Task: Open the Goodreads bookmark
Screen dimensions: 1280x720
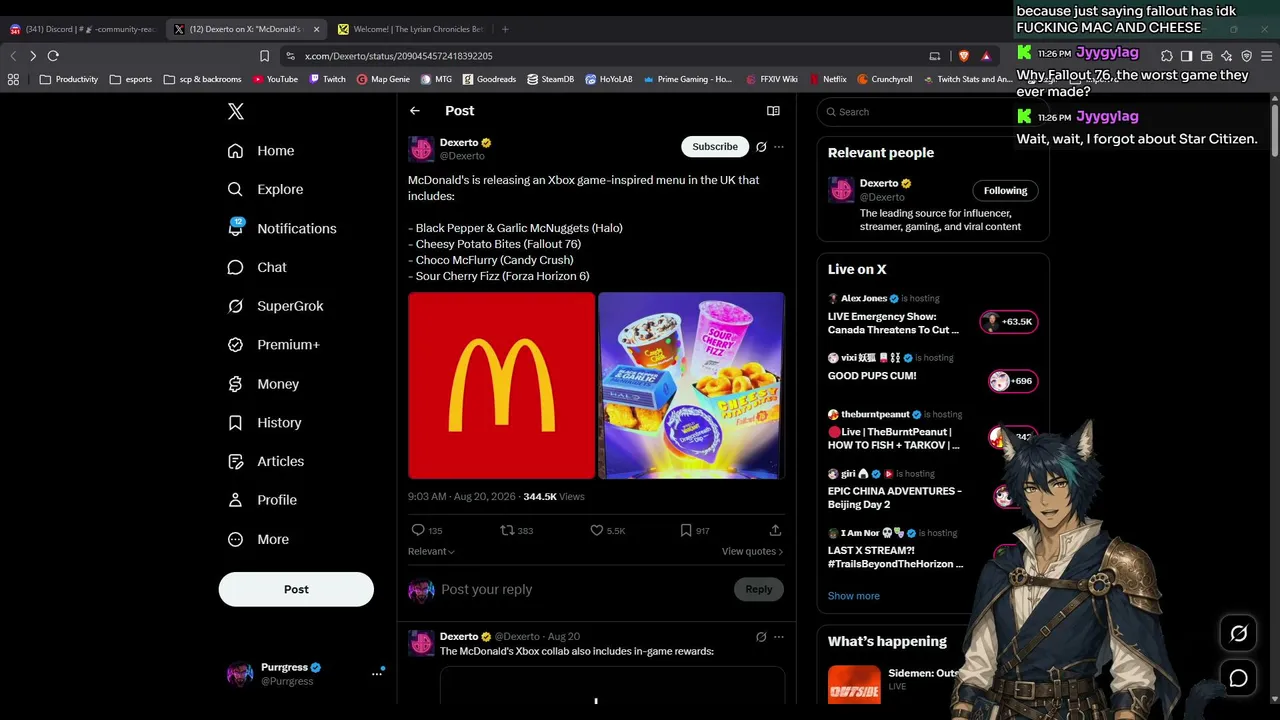Action: tap(489, 79)
